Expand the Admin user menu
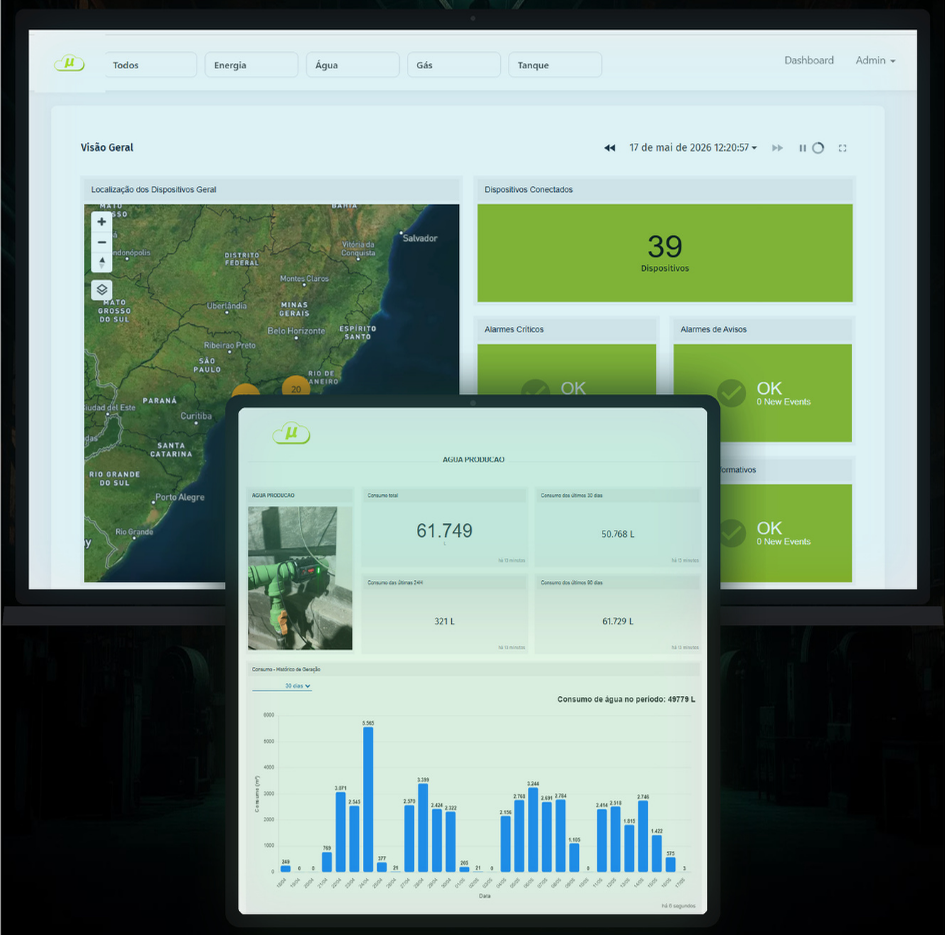945x935 pixels. click(875, 60)
